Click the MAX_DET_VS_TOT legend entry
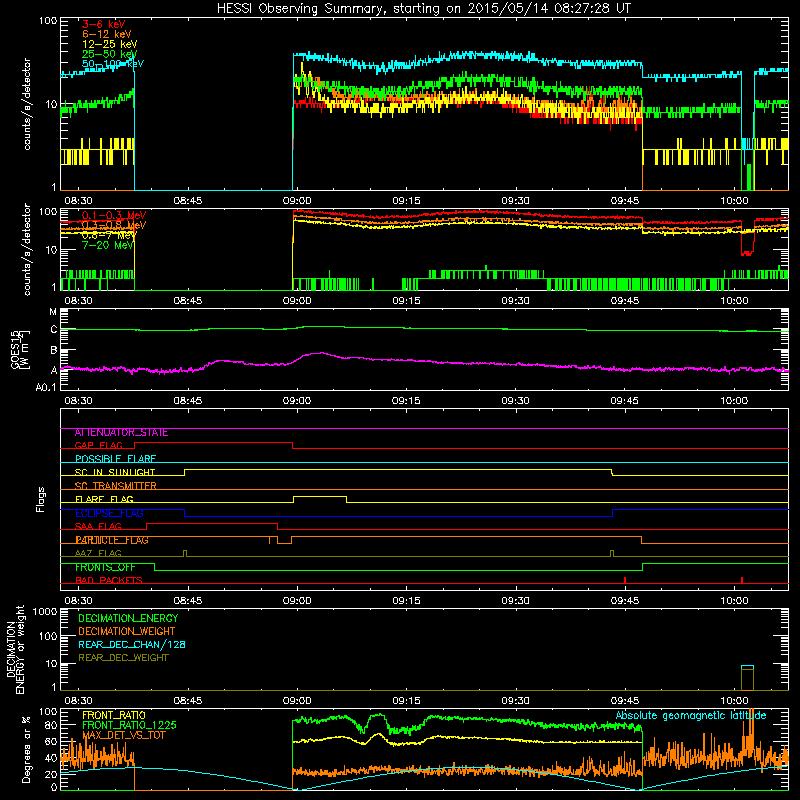 (x=123, y=736)
